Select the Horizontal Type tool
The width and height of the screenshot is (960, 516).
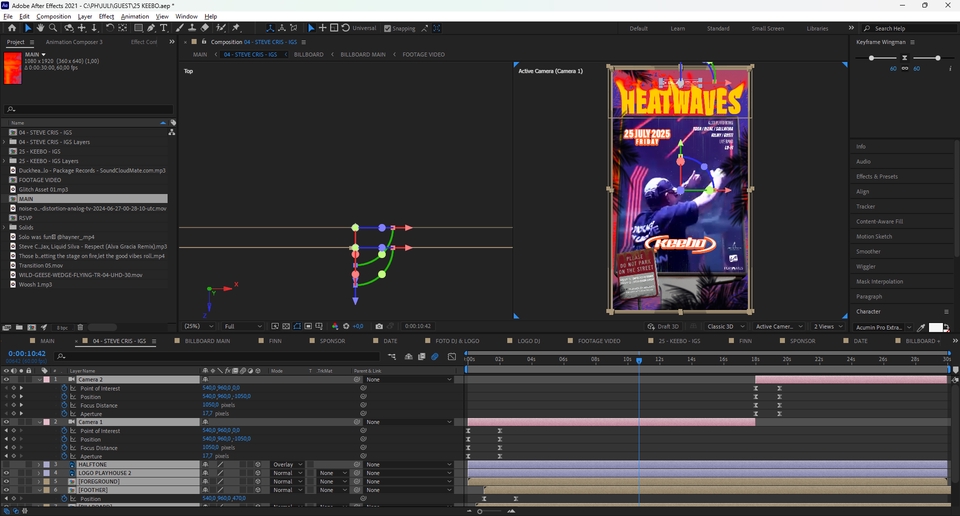pos(163,28)
